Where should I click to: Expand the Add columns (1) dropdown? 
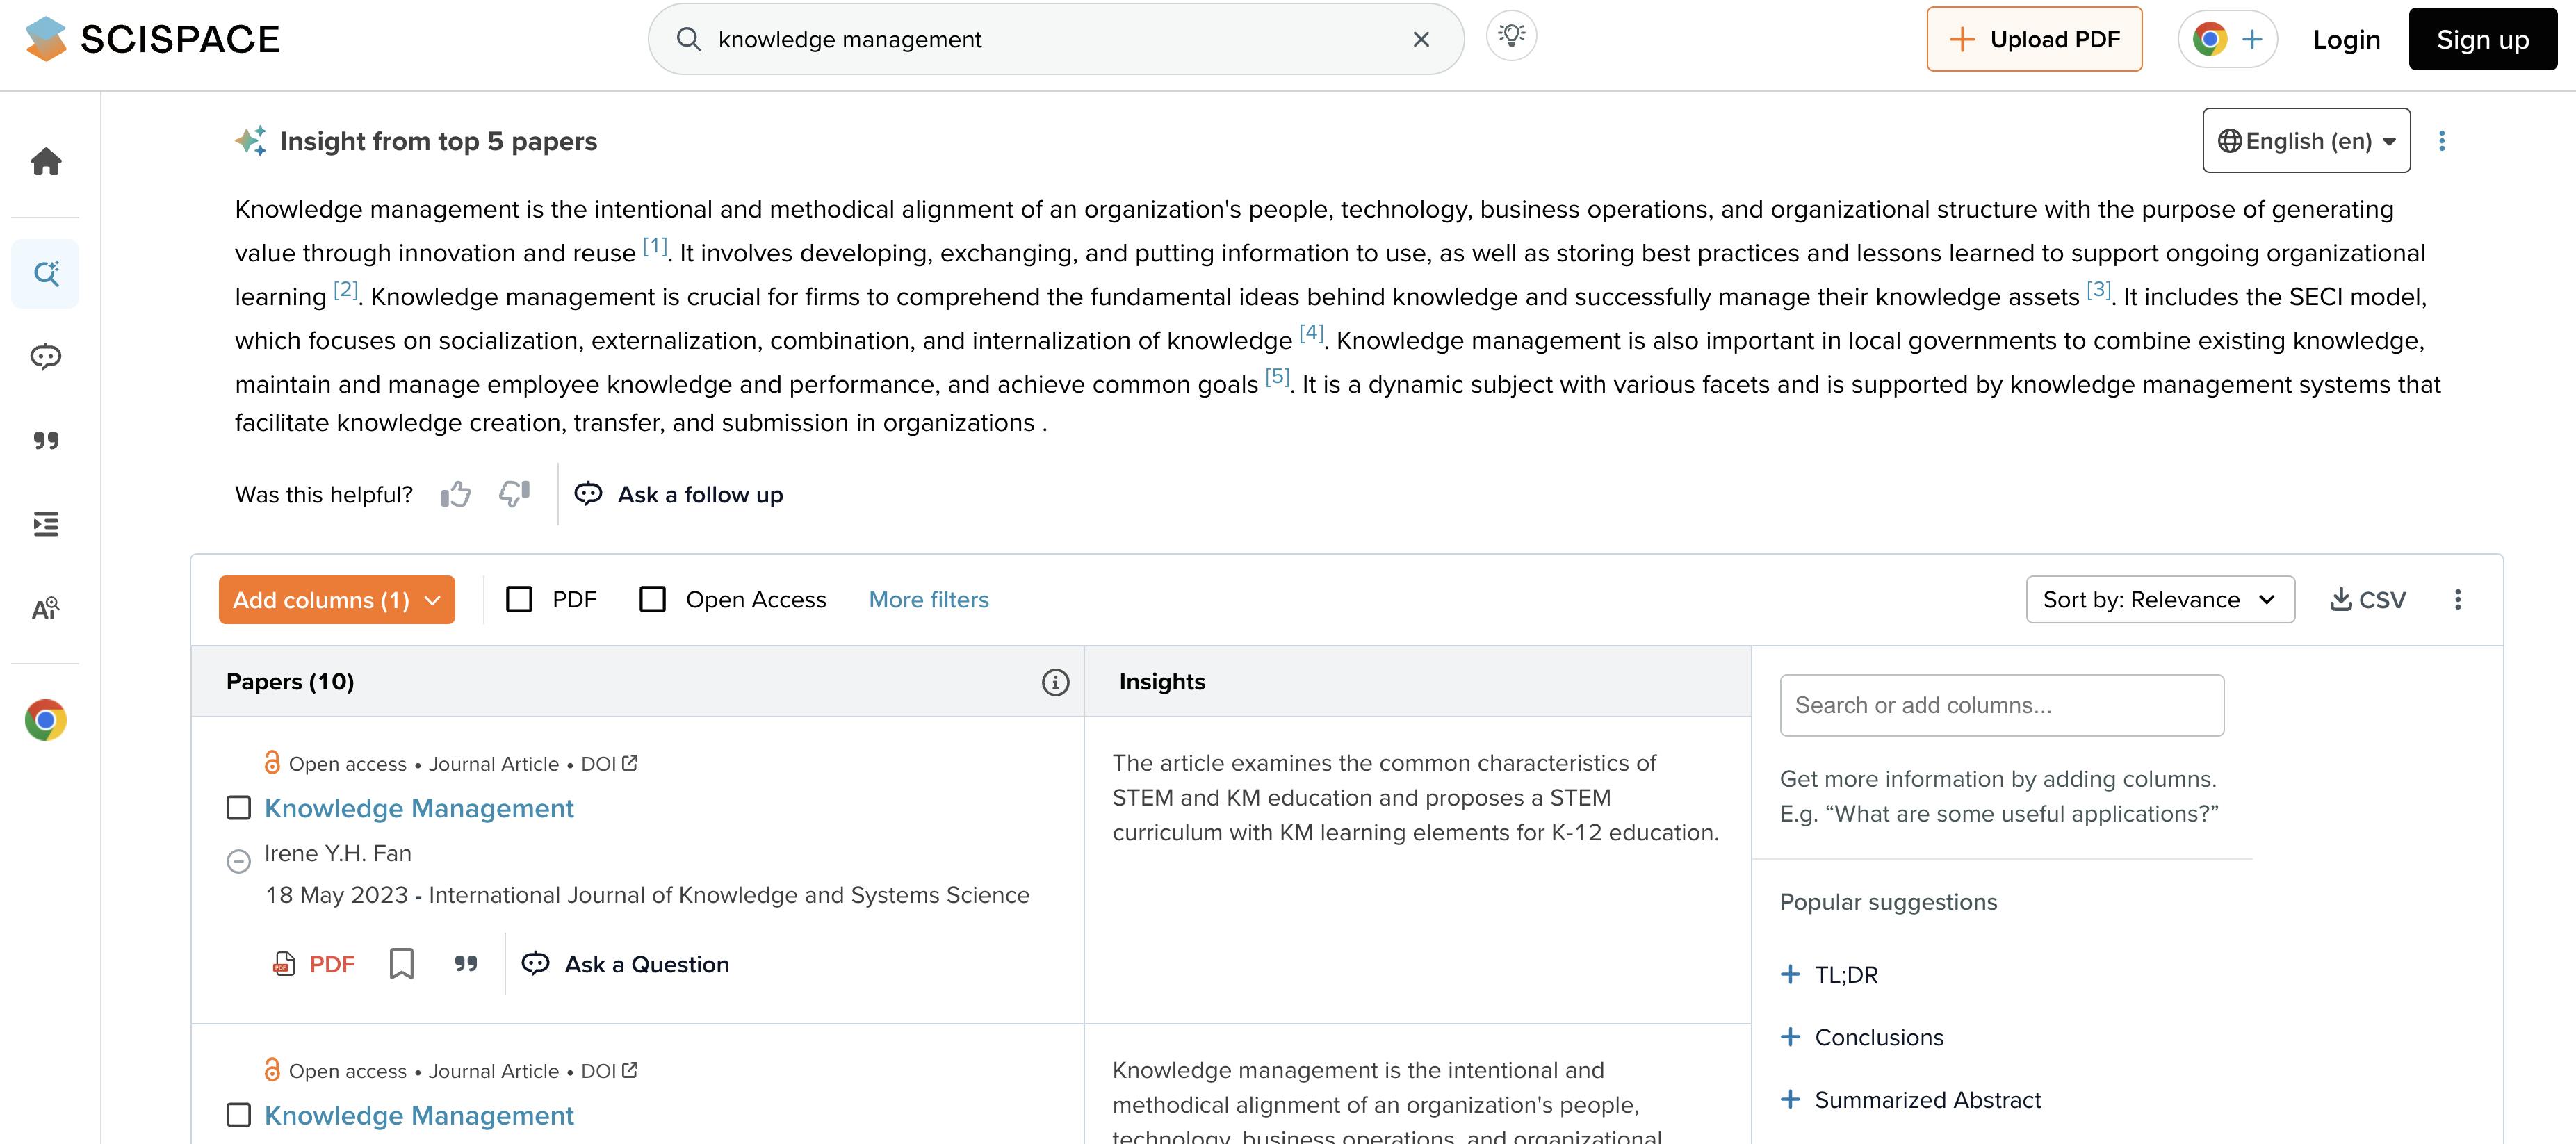click(x=336, y=600)
